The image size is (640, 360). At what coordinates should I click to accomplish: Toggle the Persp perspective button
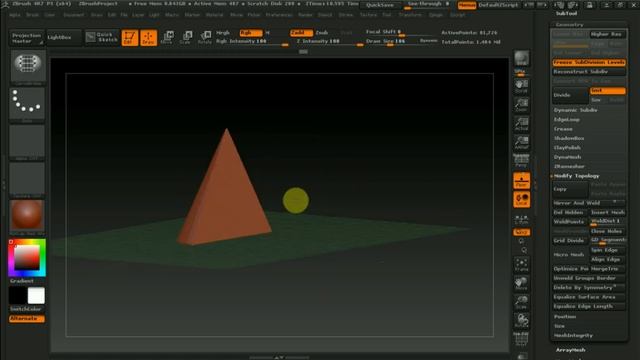pyautogui.click(x=521, y=161)
